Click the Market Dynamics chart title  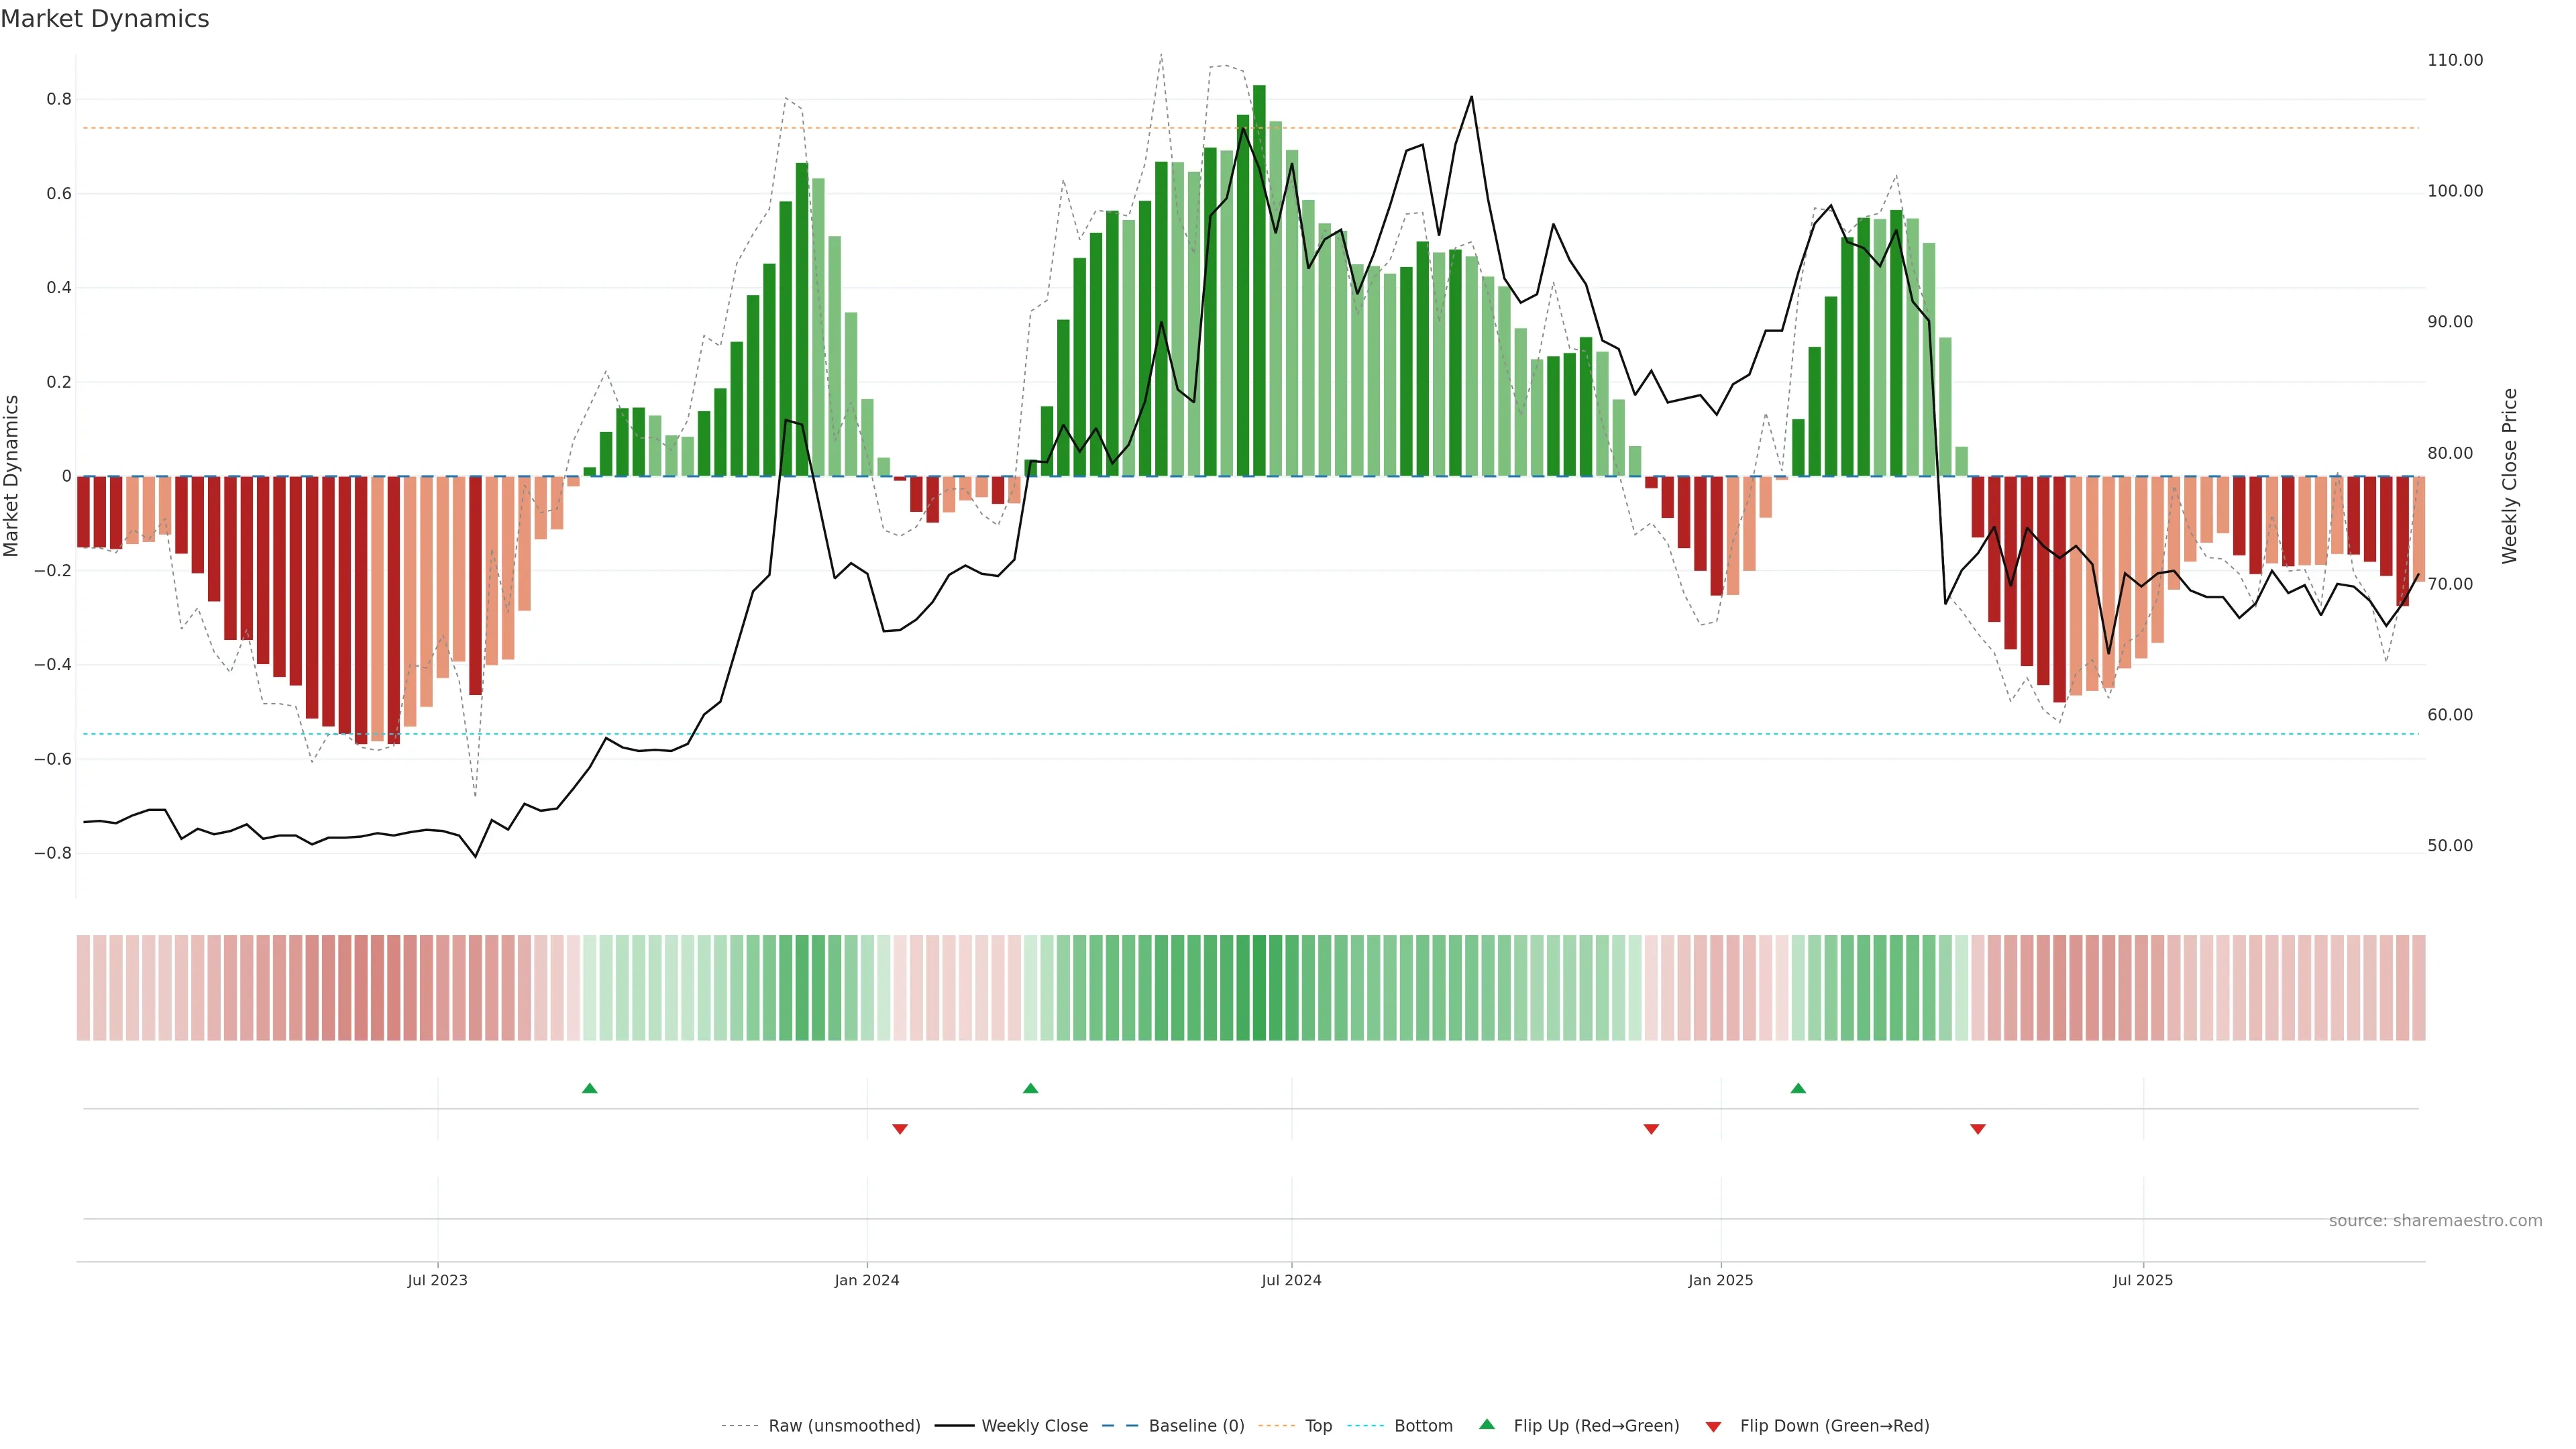105,19
